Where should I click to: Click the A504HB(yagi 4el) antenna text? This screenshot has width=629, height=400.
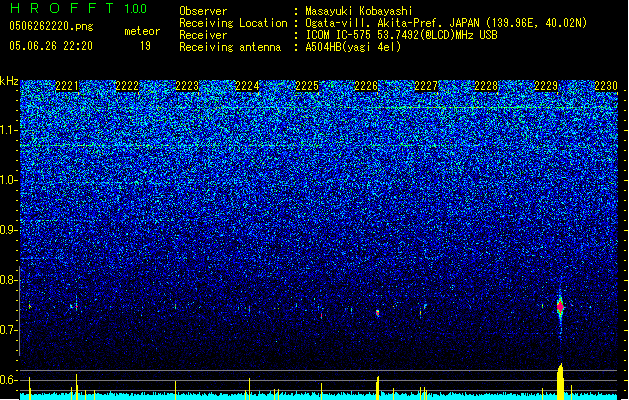(x=353, y=47)
